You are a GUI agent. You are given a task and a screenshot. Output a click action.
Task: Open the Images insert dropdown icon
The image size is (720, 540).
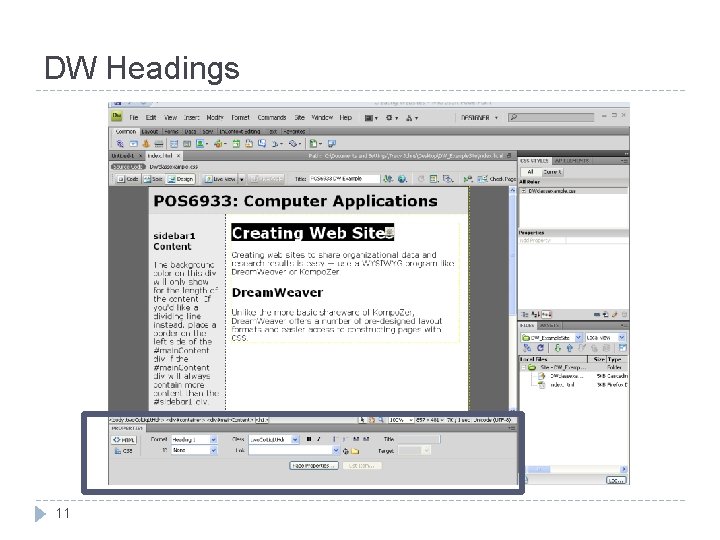pyautogui.click(x=202, y=144)
